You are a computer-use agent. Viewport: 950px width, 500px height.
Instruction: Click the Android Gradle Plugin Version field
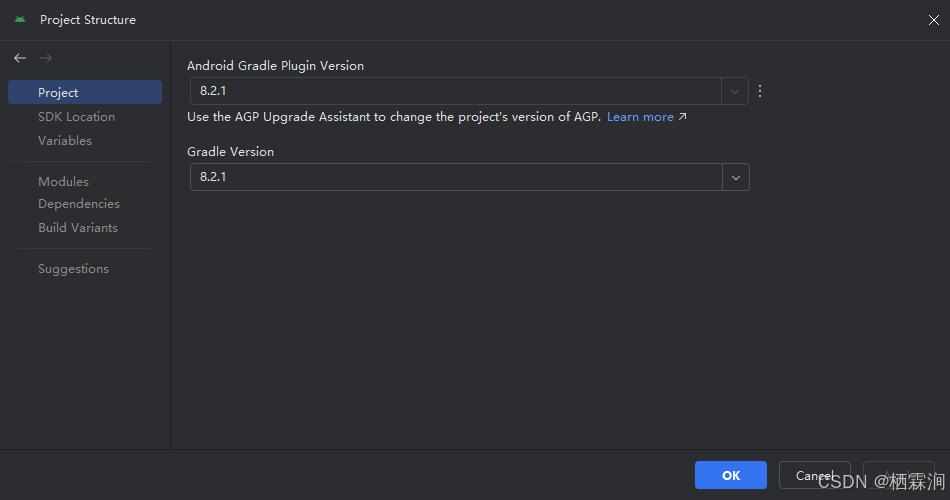[456, 91]
